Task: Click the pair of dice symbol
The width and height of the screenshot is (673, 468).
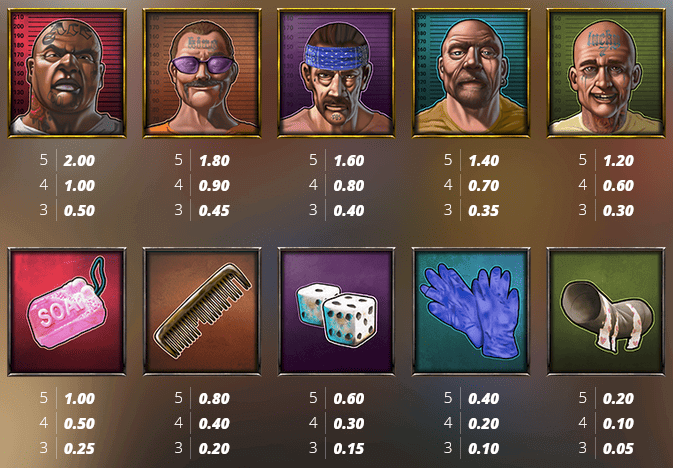Action: 336,311
